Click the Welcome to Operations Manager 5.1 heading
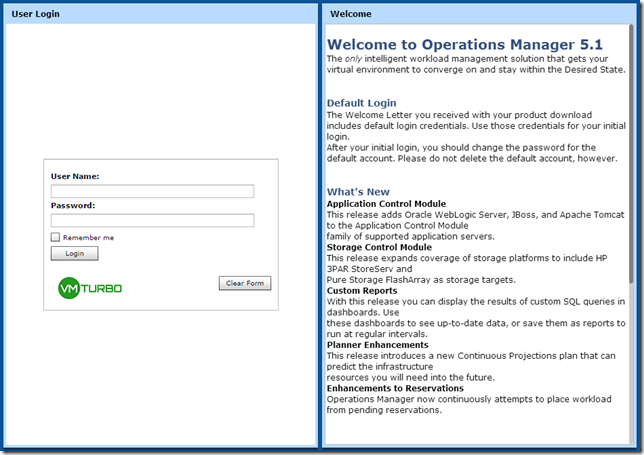The width and height of the screenshot is (644, 455). click(465, 44)
